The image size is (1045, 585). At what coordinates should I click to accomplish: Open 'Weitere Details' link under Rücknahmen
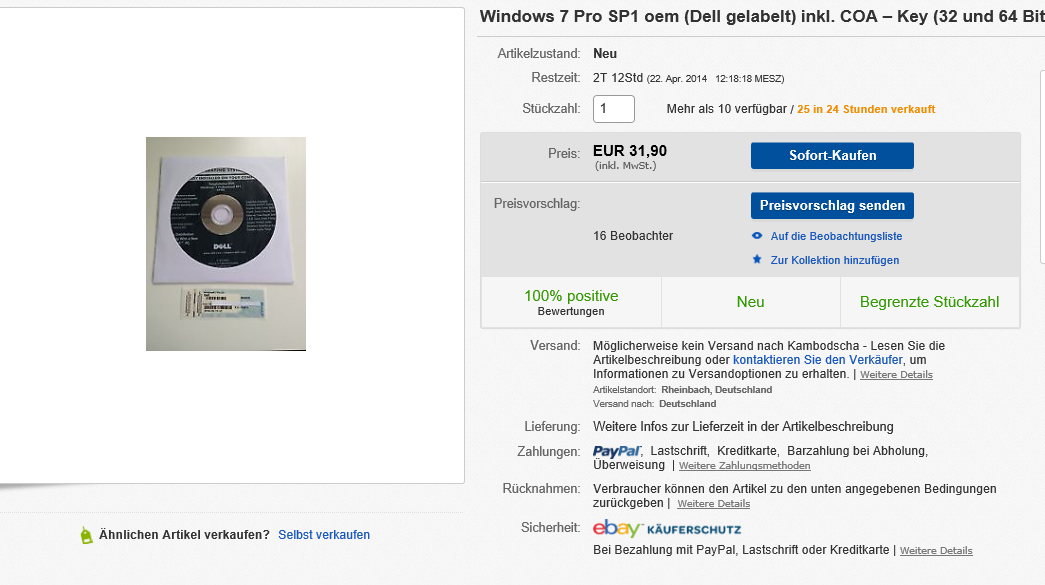click(713, 504)
